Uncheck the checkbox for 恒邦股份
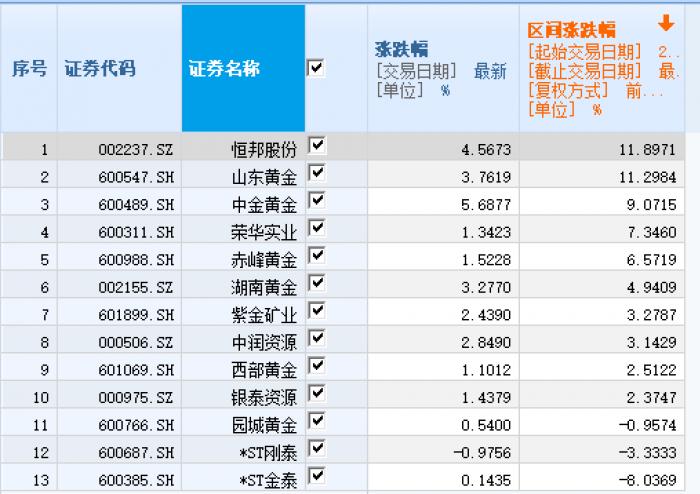700x494 pixels. coord(317,145)
